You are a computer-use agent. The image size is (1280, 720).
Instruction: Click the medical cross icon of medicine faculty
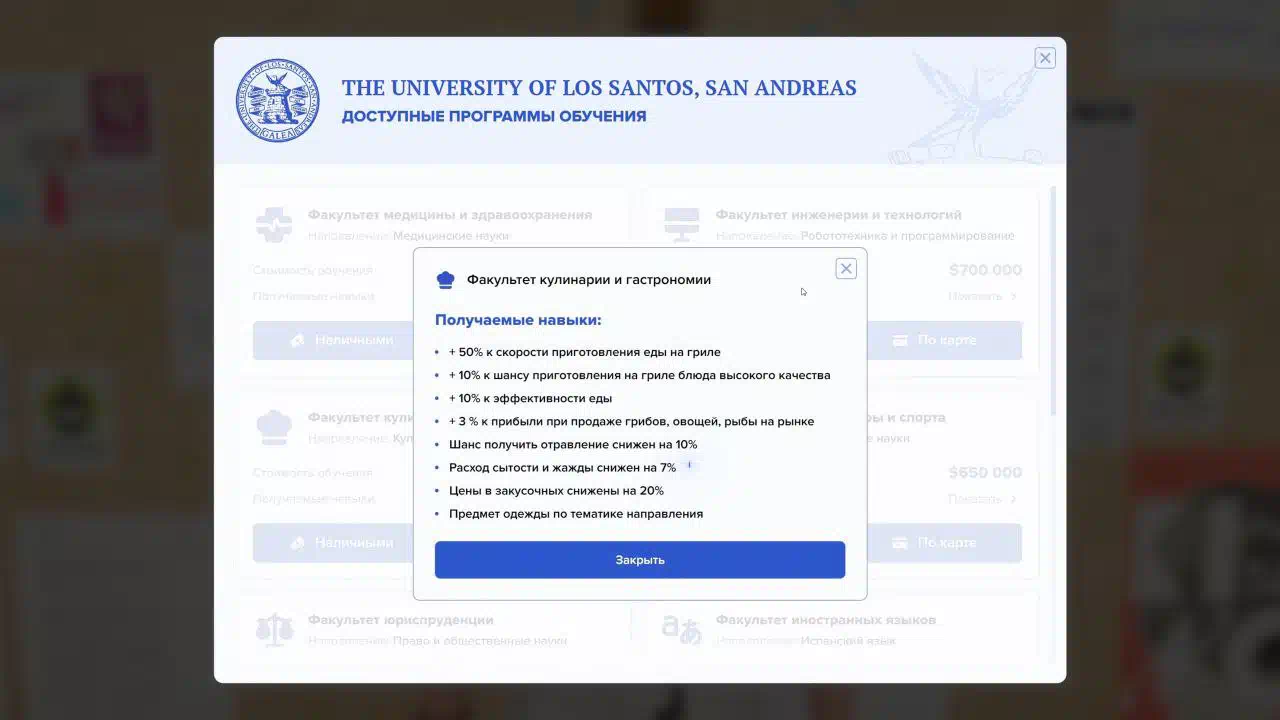pos(274,225)
